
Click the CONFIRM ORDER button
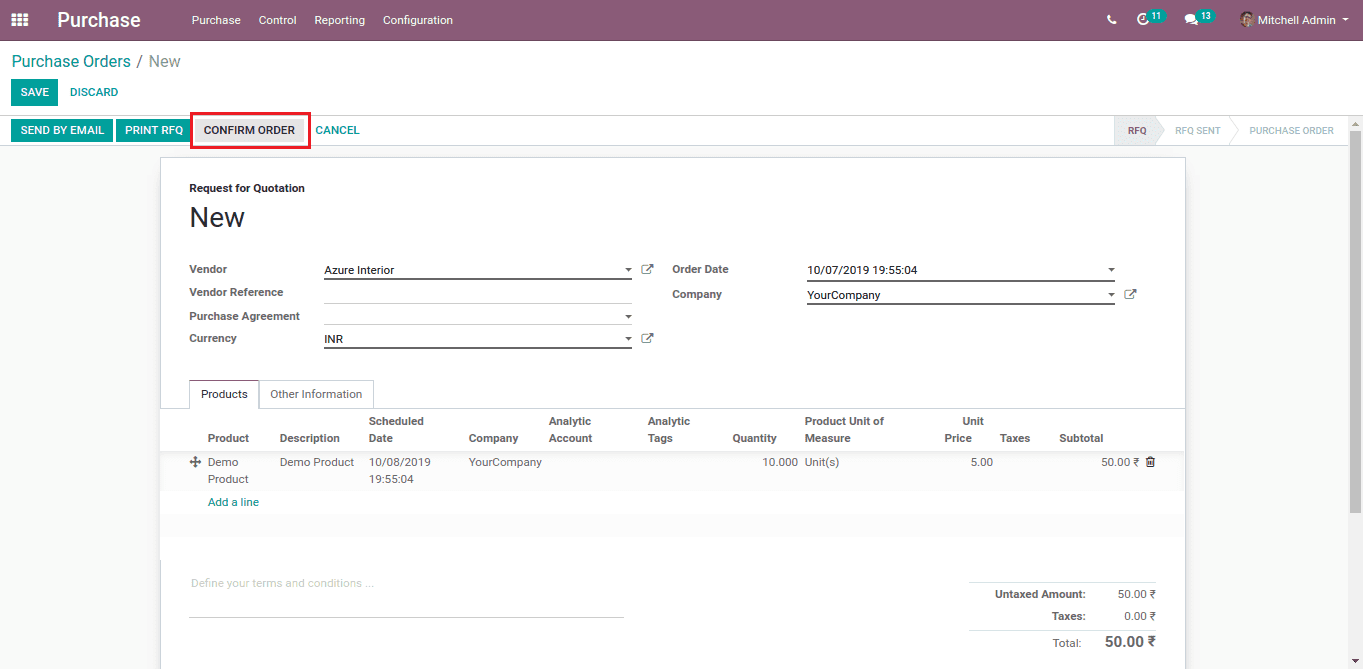249,130
